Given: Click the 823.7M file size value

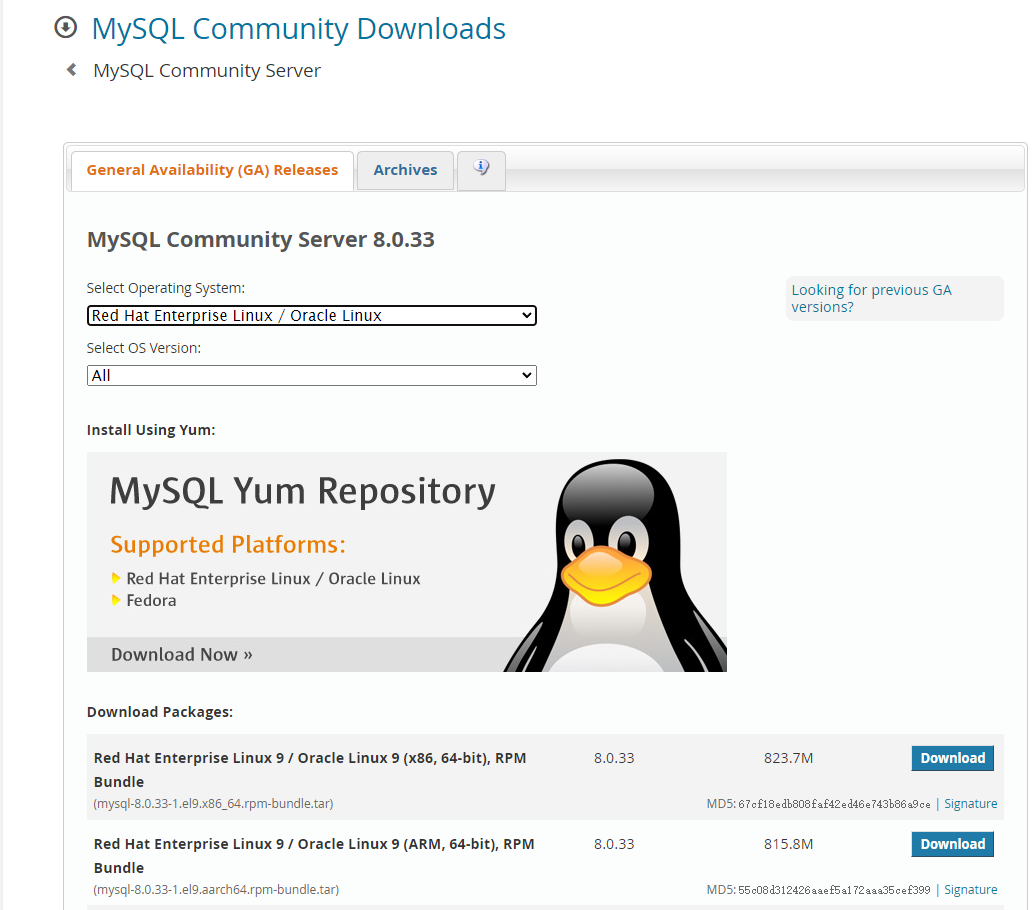Looking at the screenshot, I should tap(789, 758).
